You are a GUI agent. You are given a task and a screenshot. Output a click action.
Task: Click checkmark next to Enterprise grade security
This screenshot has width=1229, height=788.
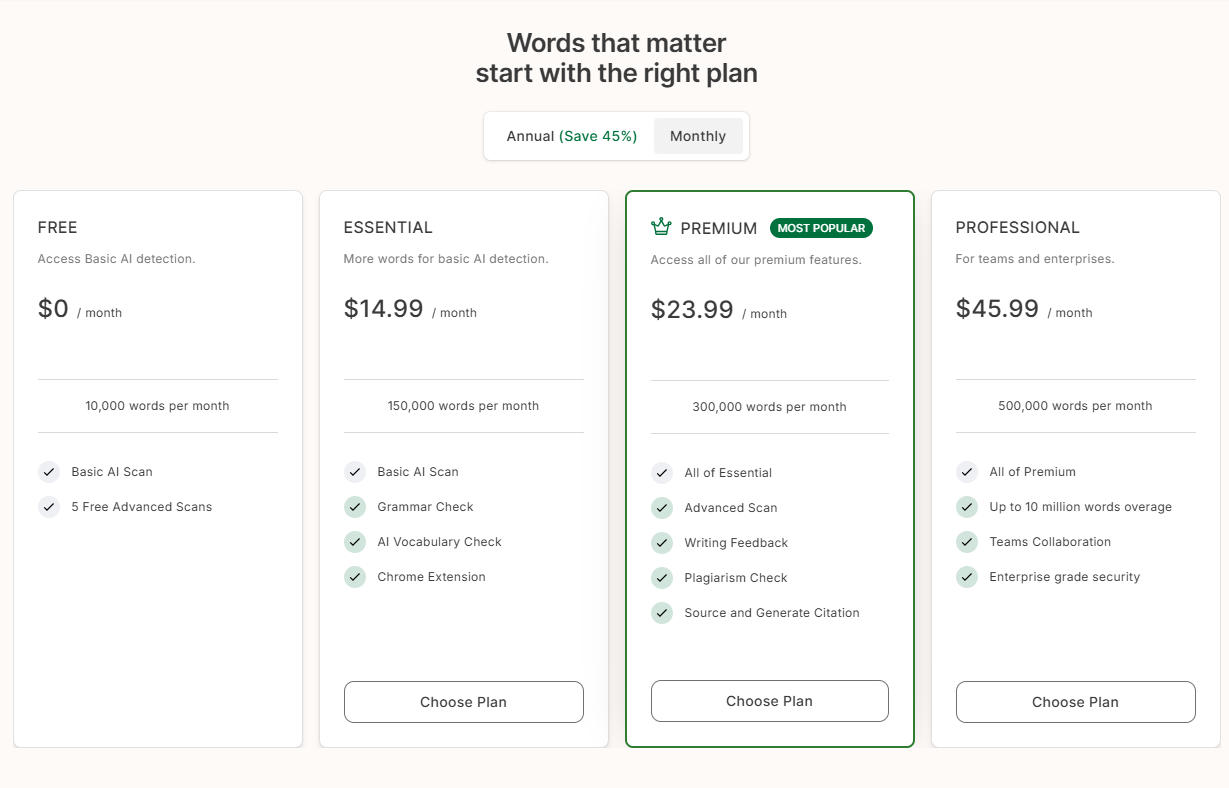coord(967,577)
